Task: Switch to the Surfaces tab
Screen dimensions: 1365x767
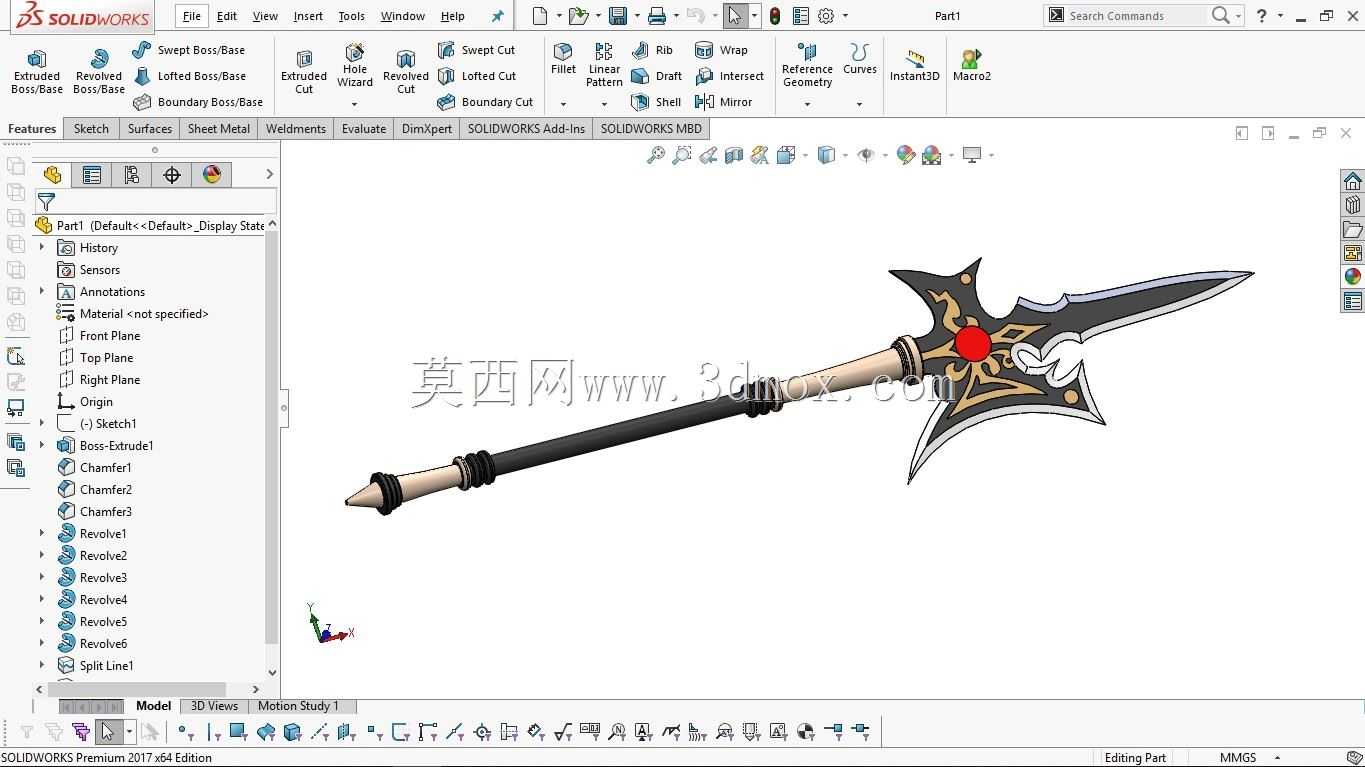Action: [150, 128]
